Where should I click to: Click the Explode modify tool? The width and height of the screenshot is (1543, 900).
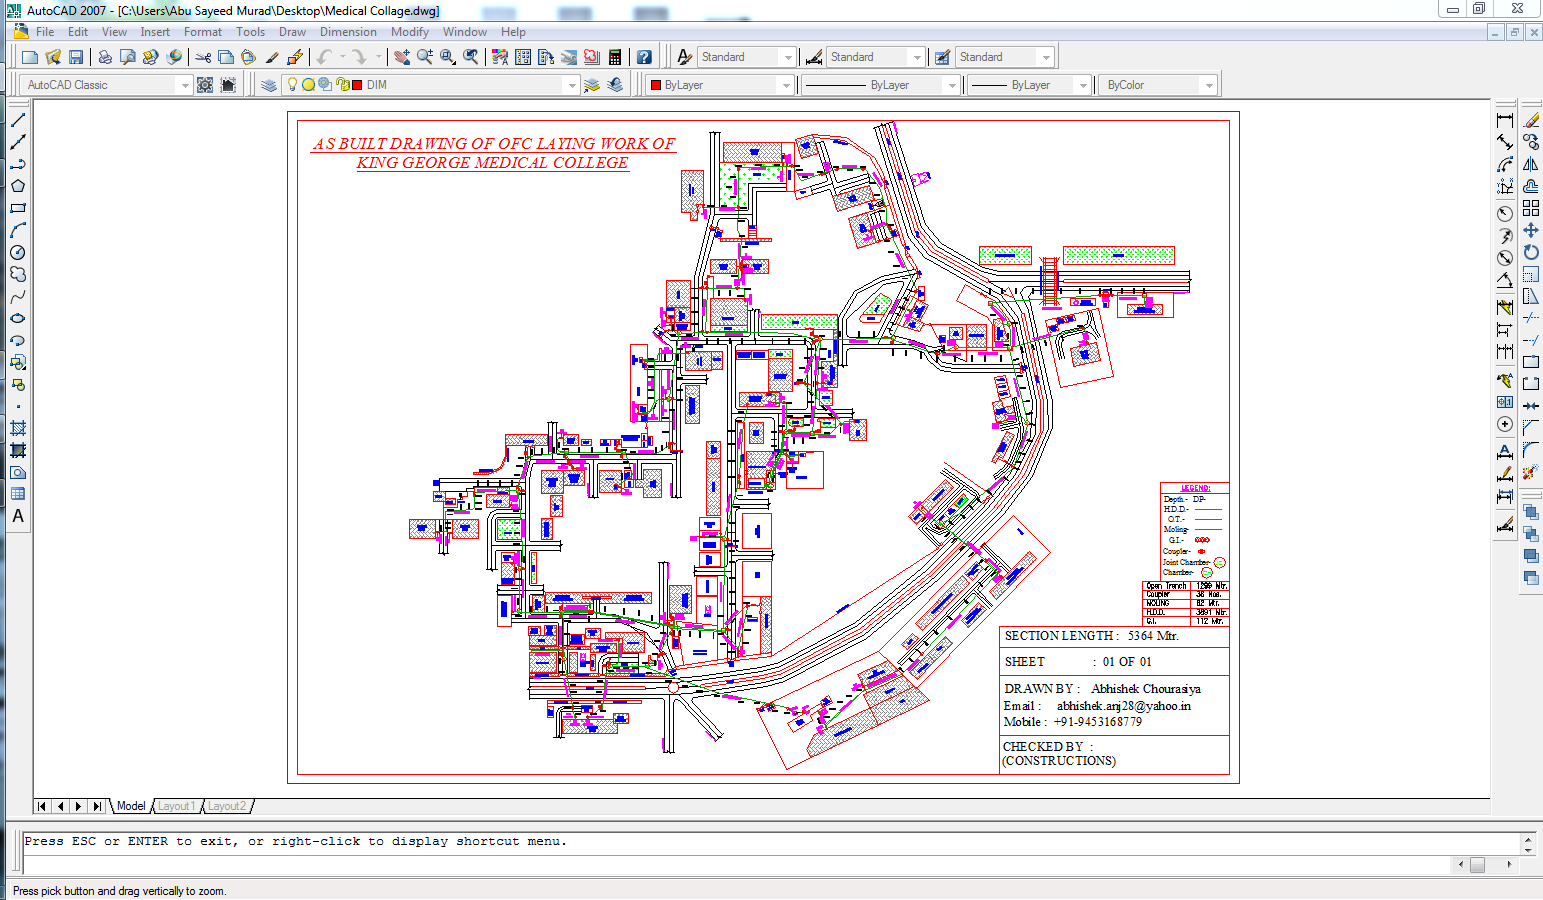[x=1531, y=472]
